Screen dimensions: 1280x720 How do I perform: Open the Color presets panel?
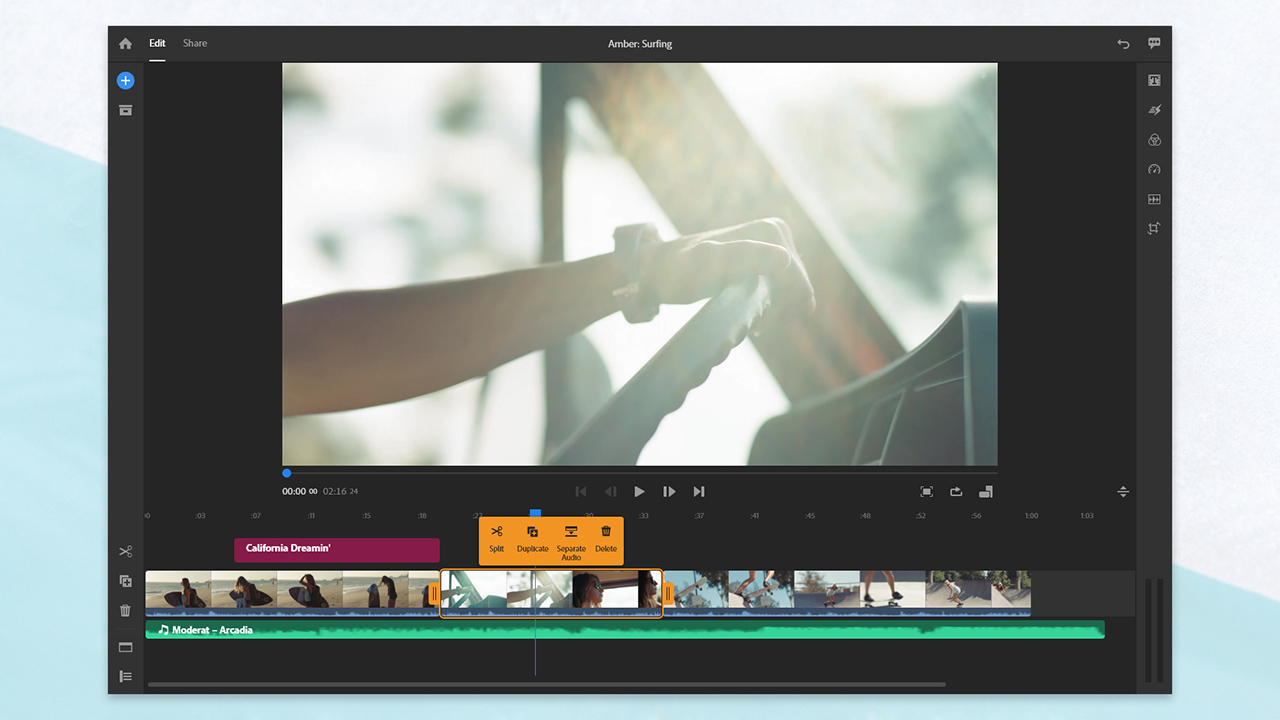tap(1154, 140)
